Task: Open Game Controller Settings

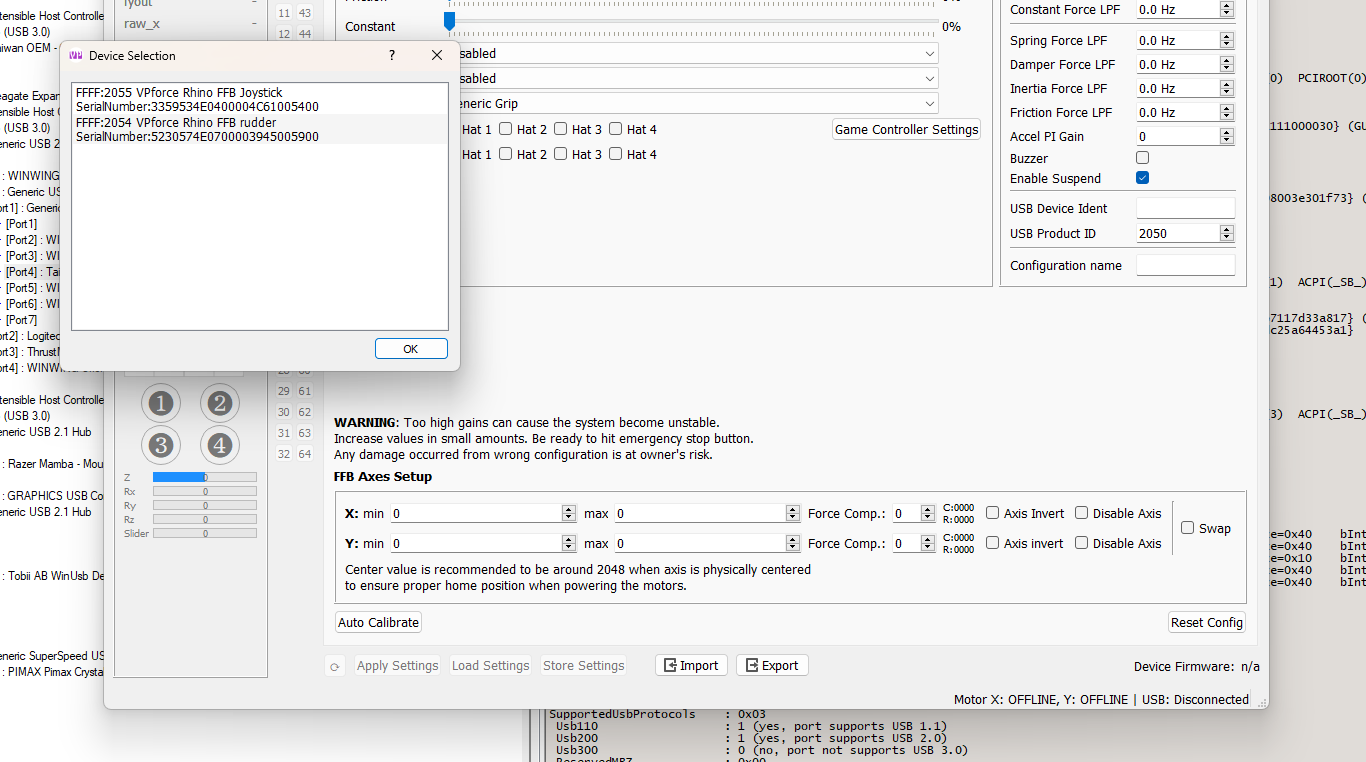Action: pos(906,130)
